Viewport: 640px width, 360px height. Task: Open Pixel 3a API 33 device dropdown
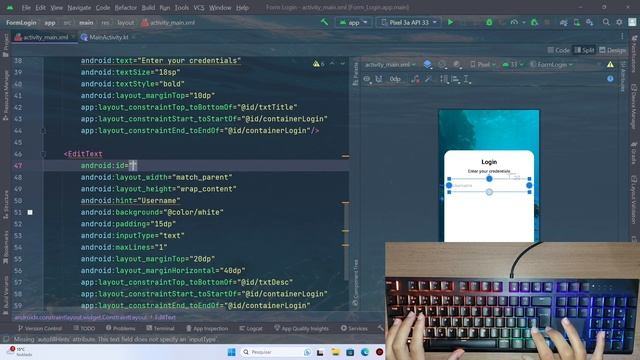tap(408, 22)
